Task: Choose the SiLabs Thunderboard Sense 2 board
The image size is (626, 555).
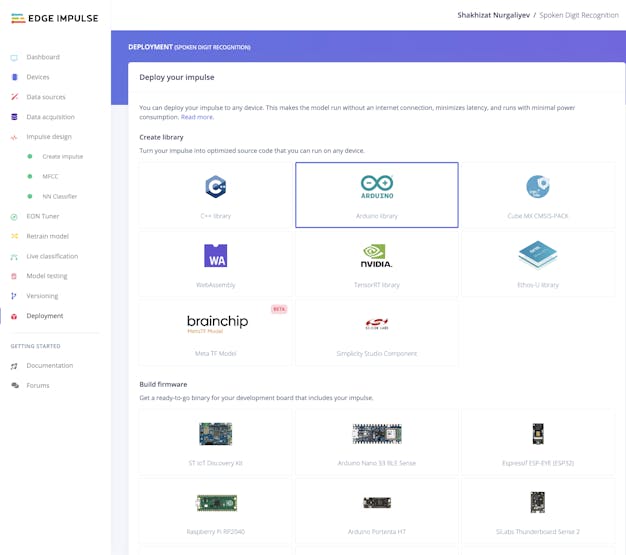Action: (x=537, y=502)
